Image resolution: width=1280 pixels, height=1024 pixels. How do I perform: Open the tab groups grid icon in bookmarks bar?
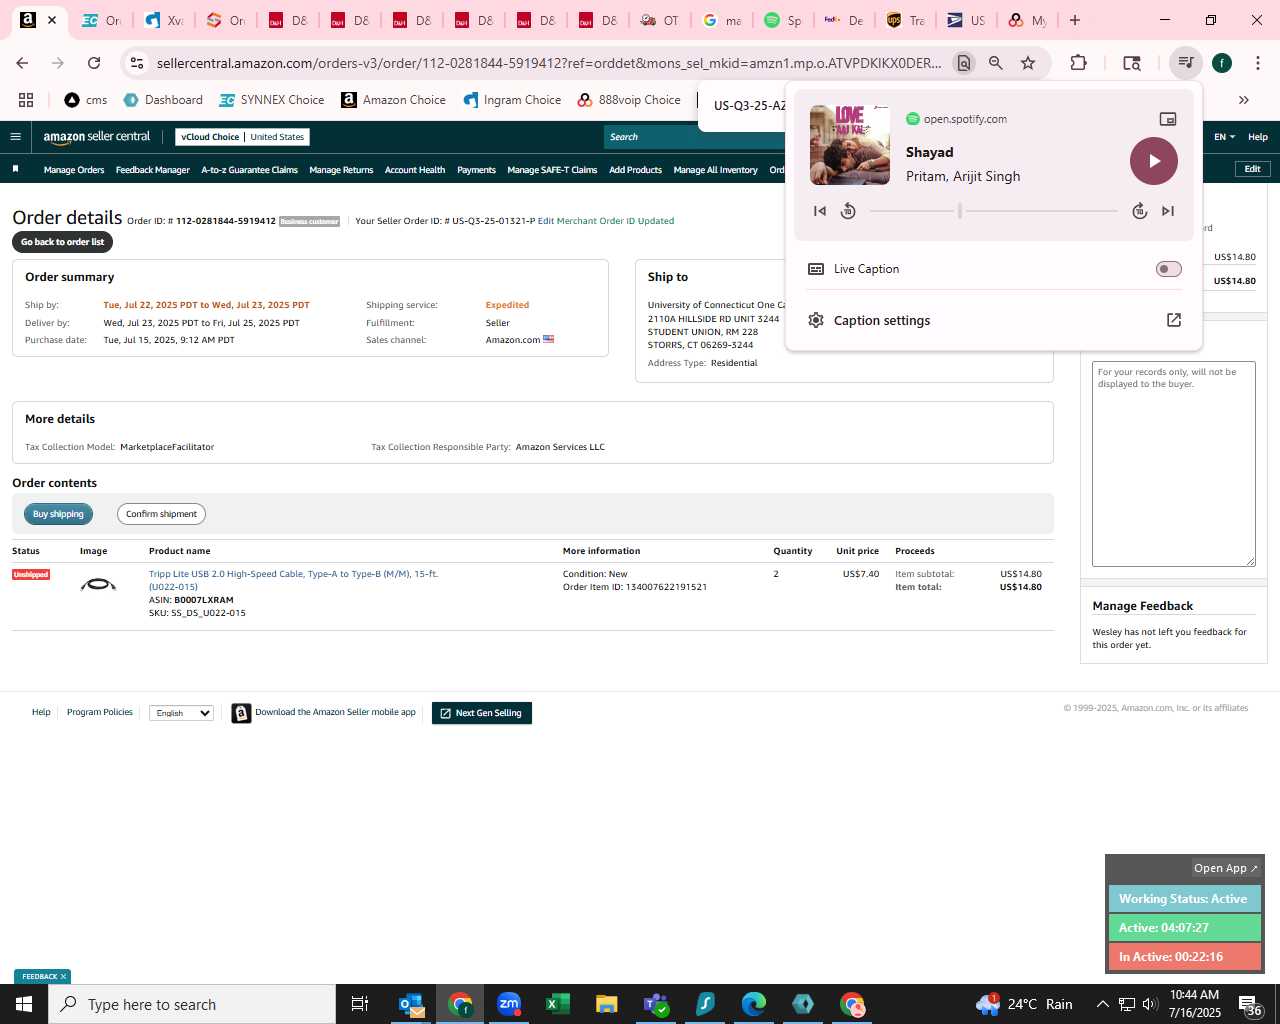click(x=26, y=100)
